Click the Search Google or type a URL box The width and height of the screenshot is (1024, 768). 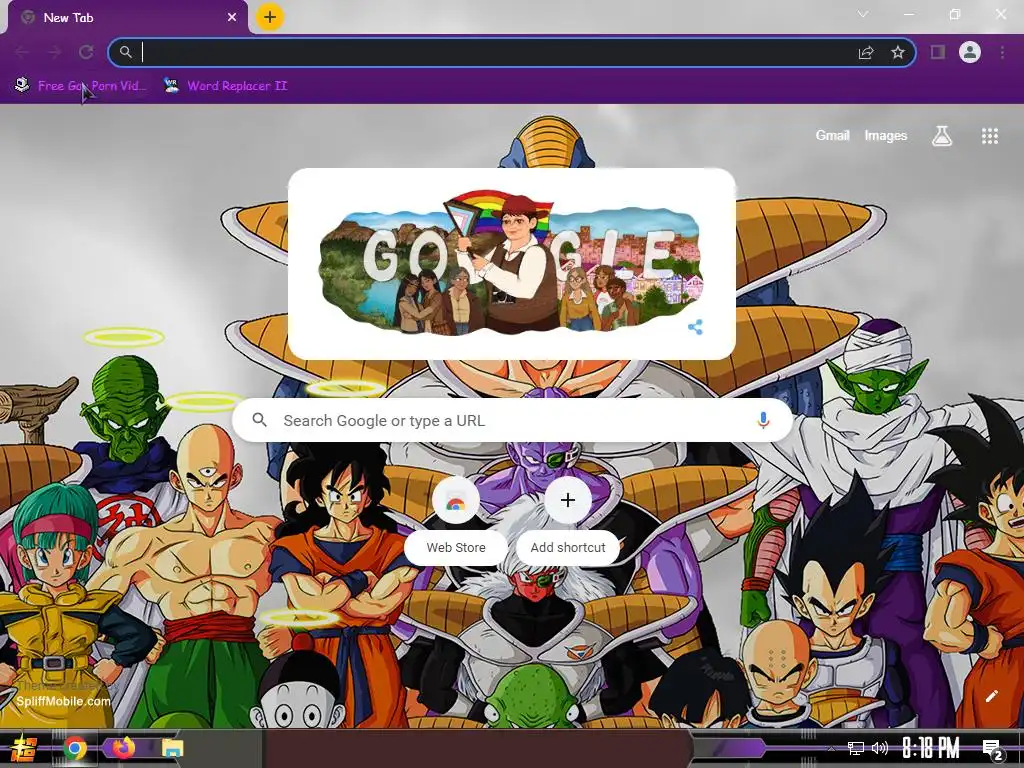coord(513,421)
